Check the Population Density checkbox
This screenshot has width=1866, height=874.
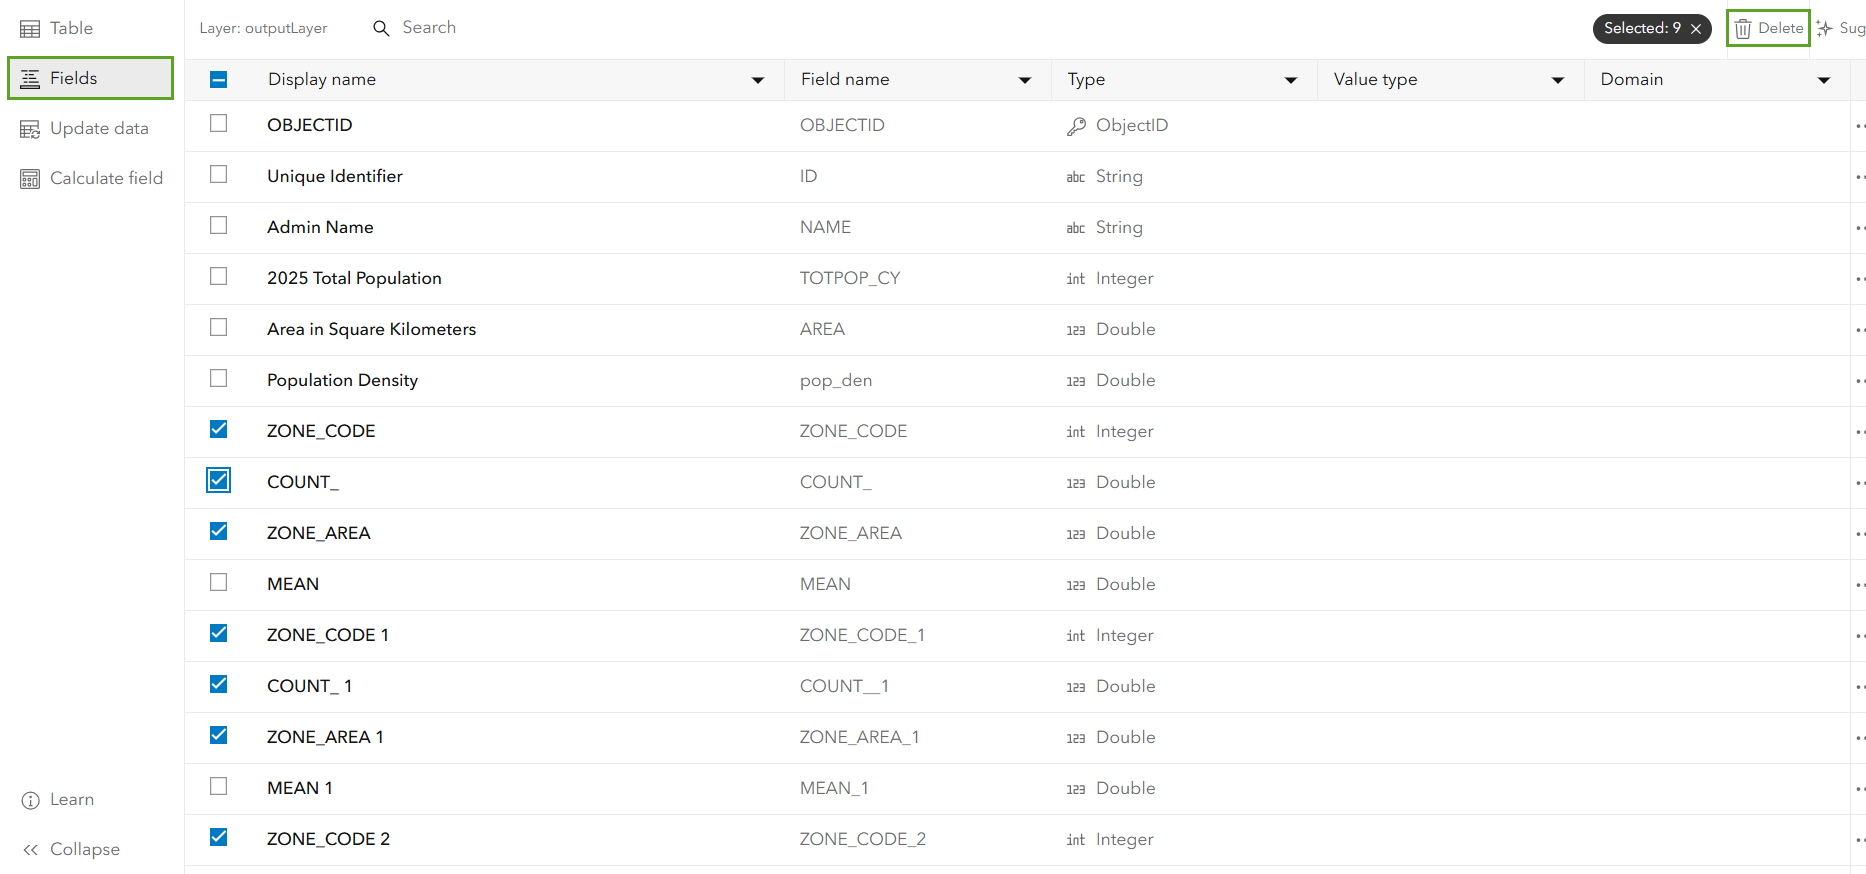[x=219, y=378]
